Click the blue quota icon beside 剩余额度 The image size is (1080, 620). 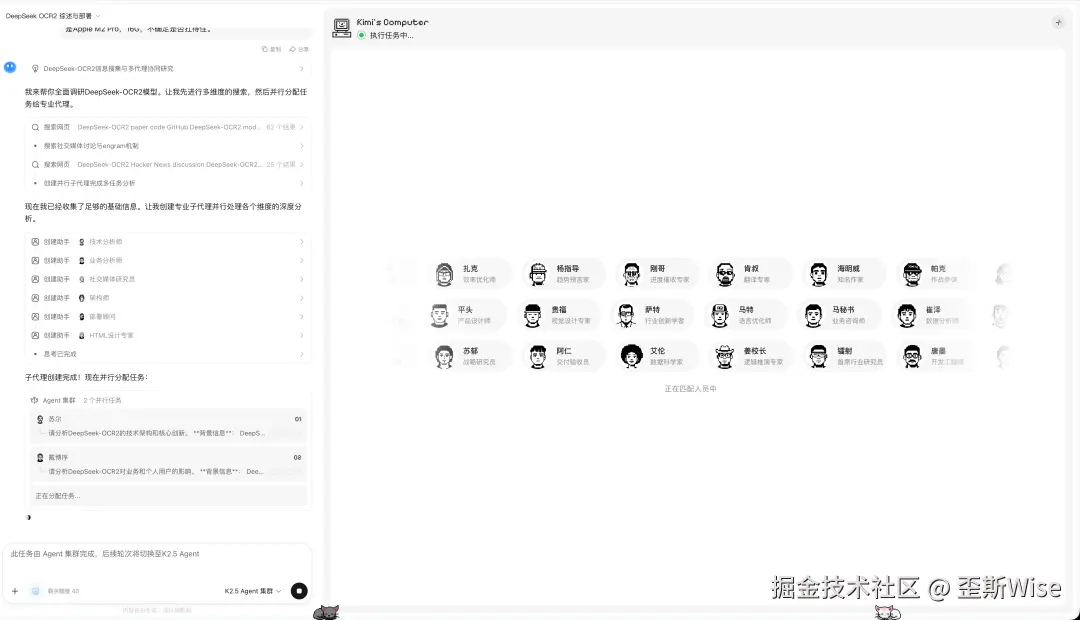[x=36, y=591]
